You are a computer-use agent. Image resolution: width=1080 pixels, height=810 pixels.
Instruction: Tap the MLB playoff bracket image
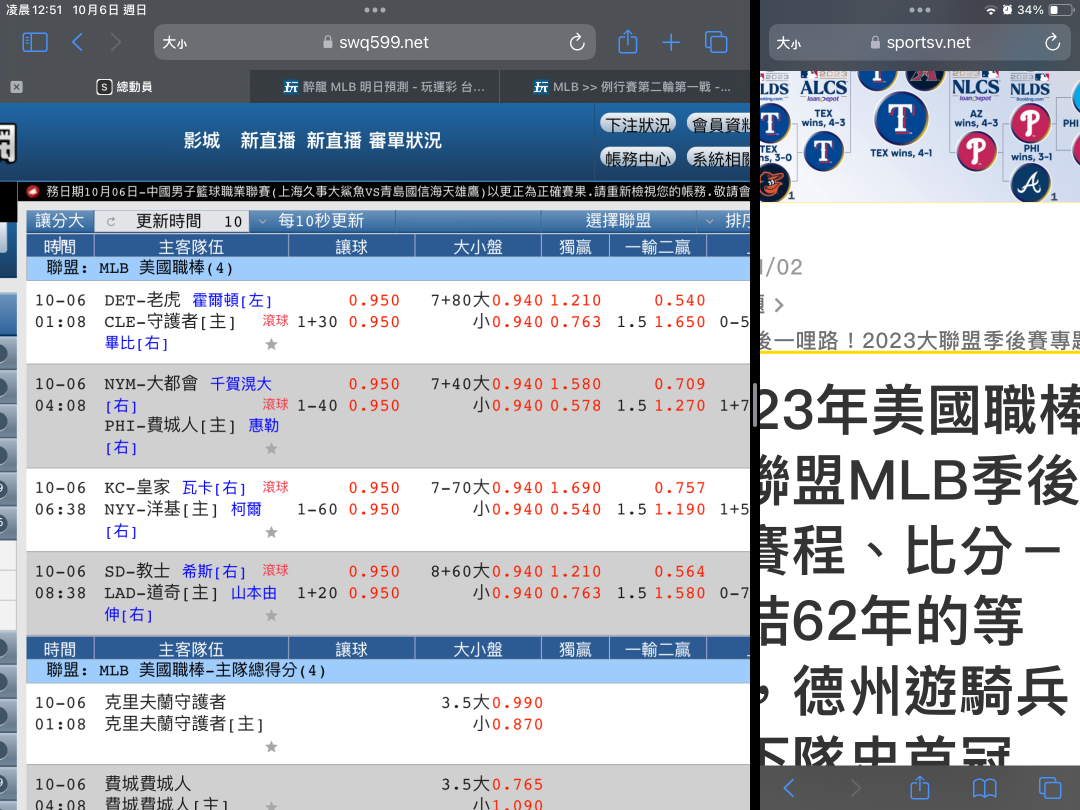(920, 136)
